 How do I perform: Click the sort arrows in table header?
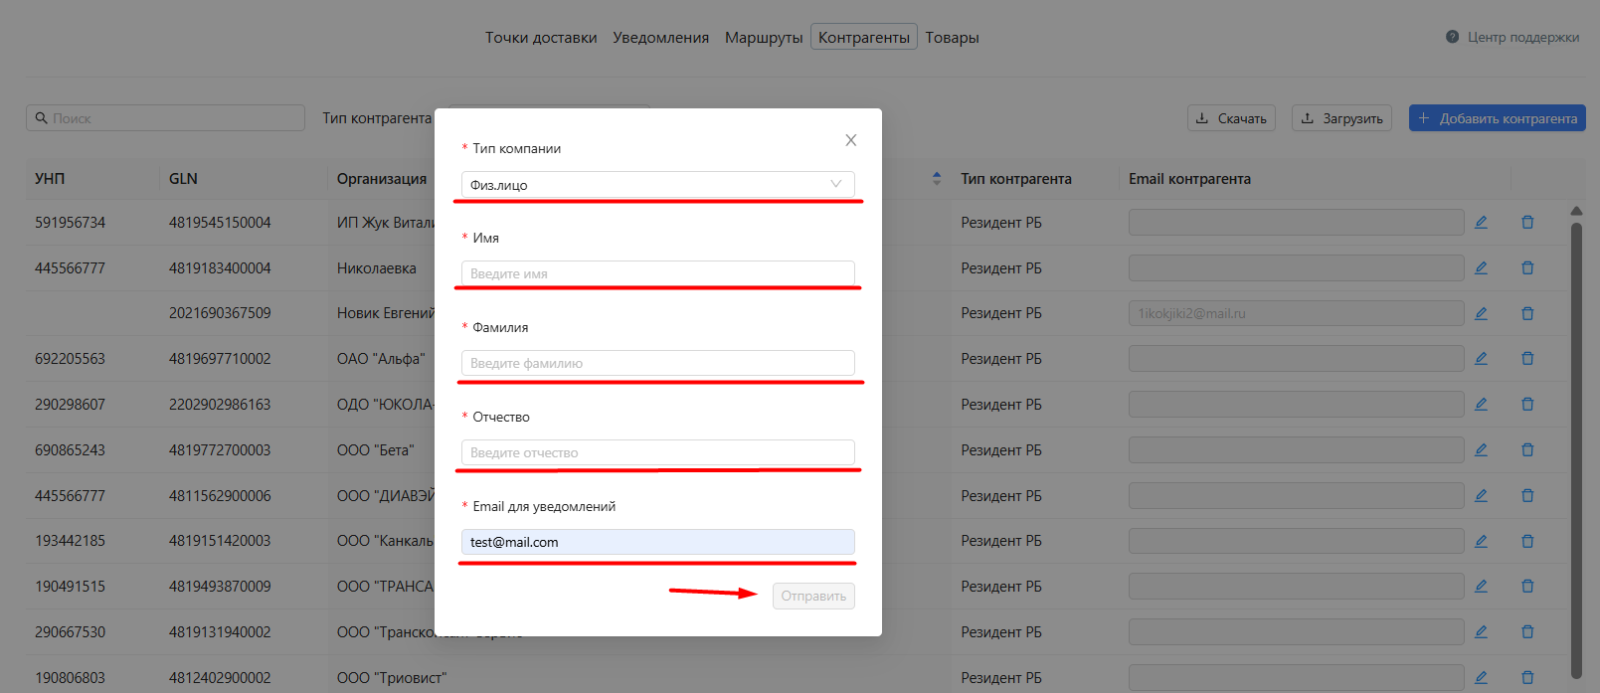[x=937, y=178]
